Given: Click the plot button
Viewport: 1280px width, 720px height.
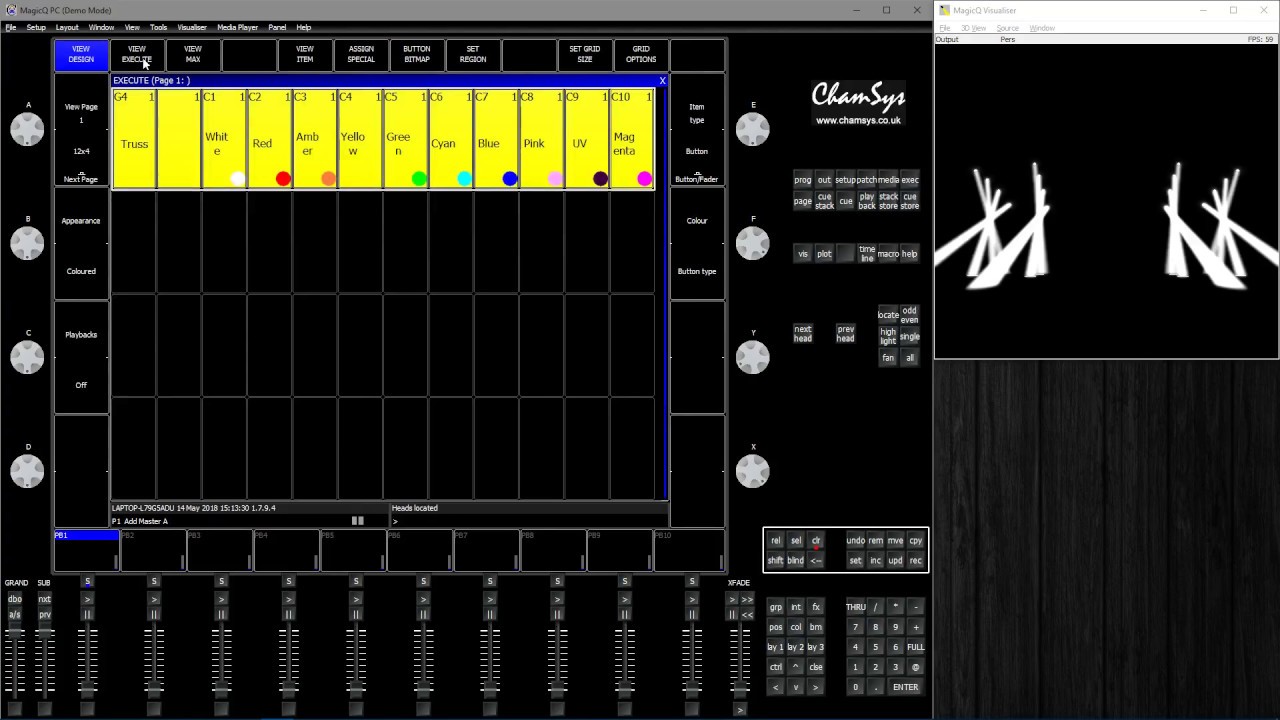Looking at the screenshot, I should (x=824, y=254).
